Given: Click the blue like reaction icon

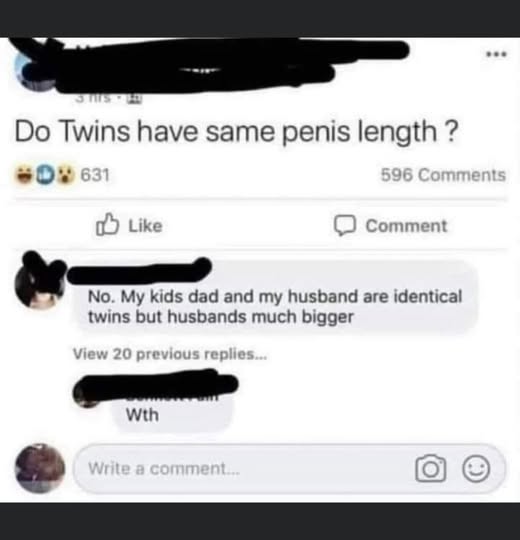Looking at the screenshot, I should [45, 175].
